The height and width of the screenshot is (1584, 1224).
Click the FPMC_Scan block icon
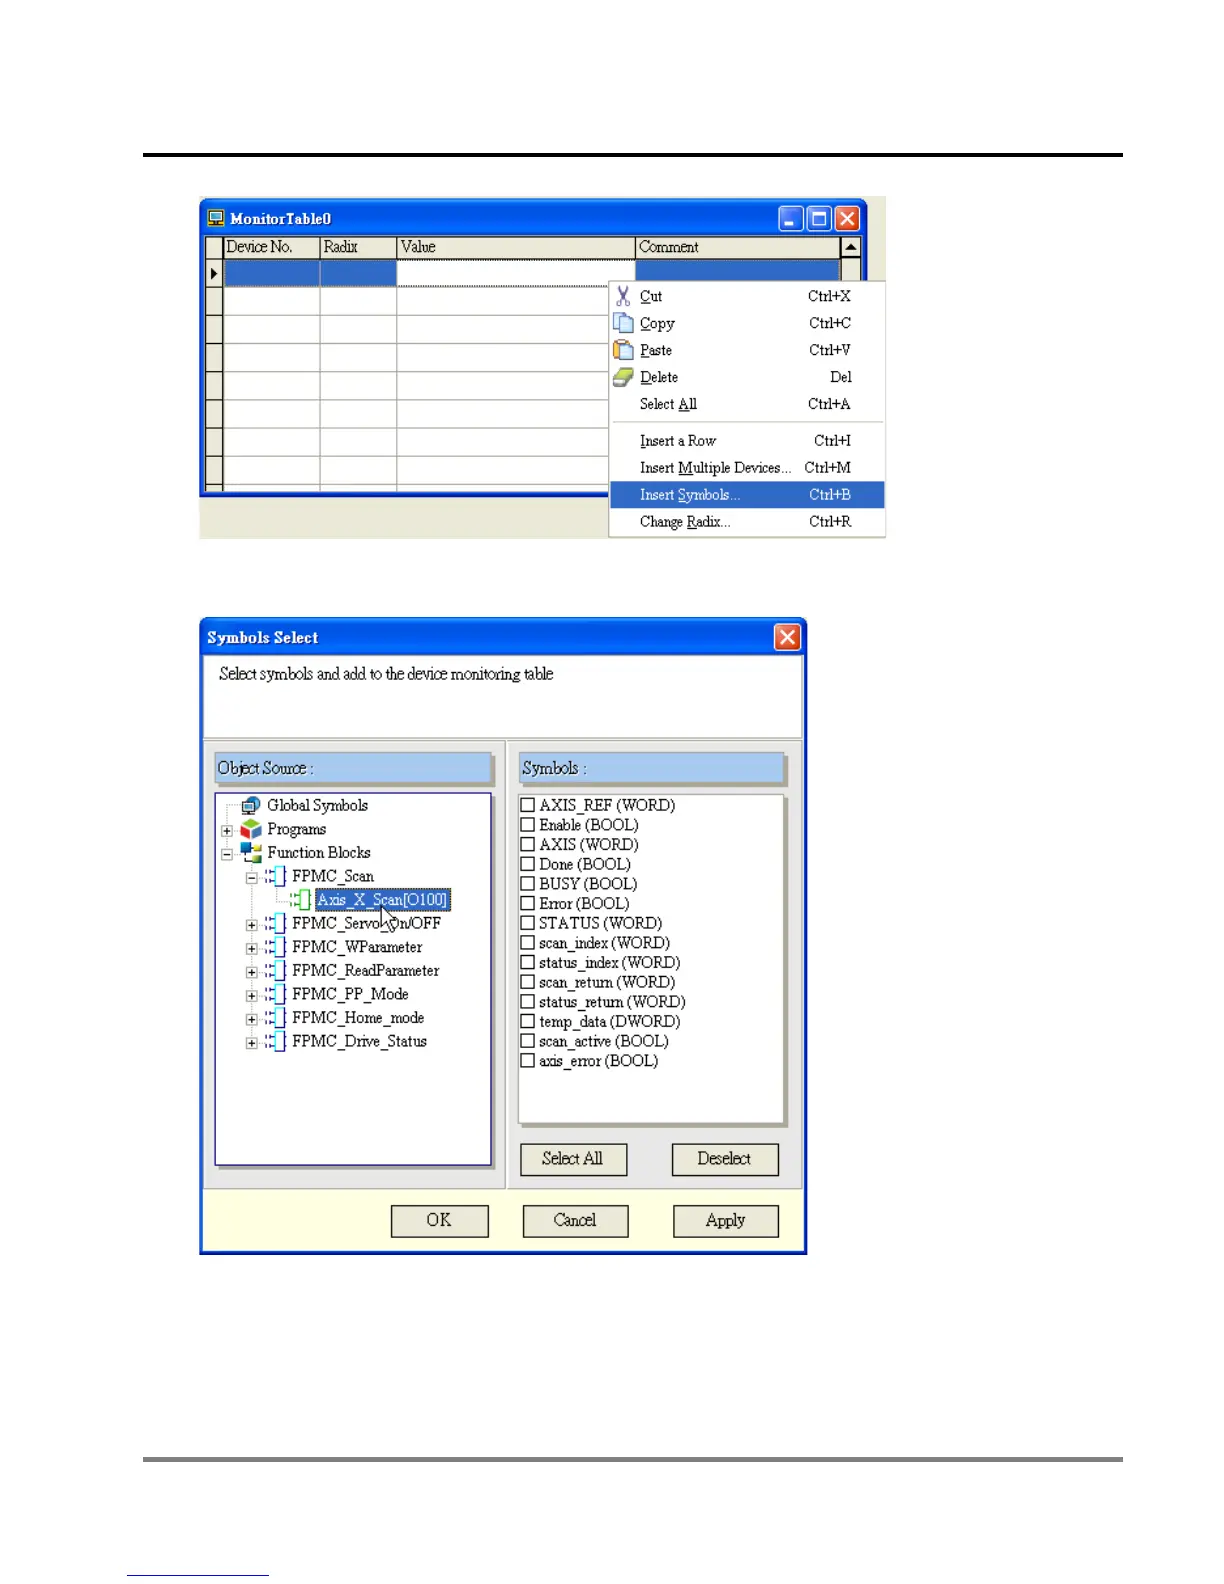275,876
